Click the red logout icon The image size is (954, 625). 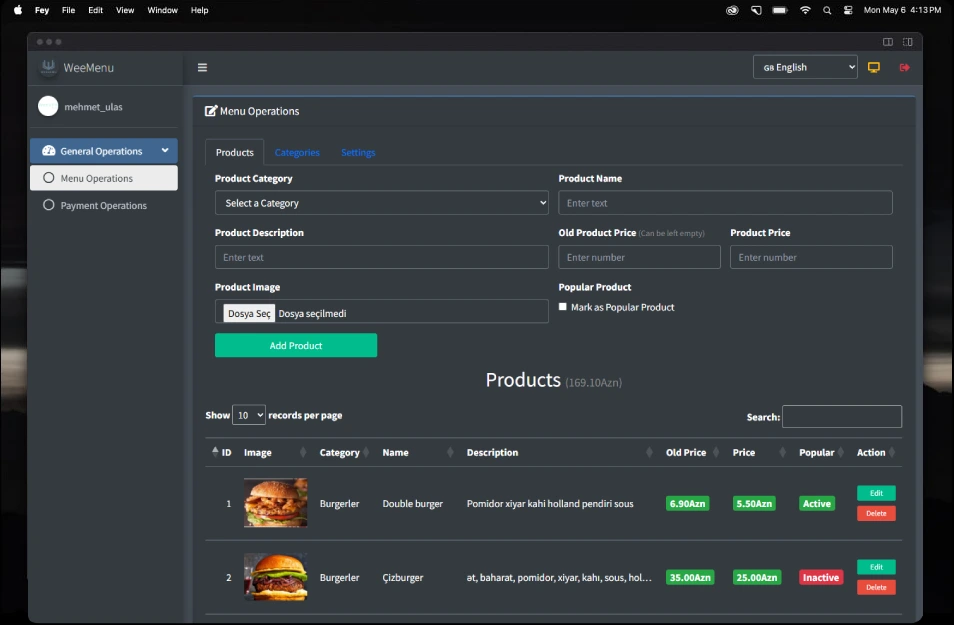click(x=905, y=68)
